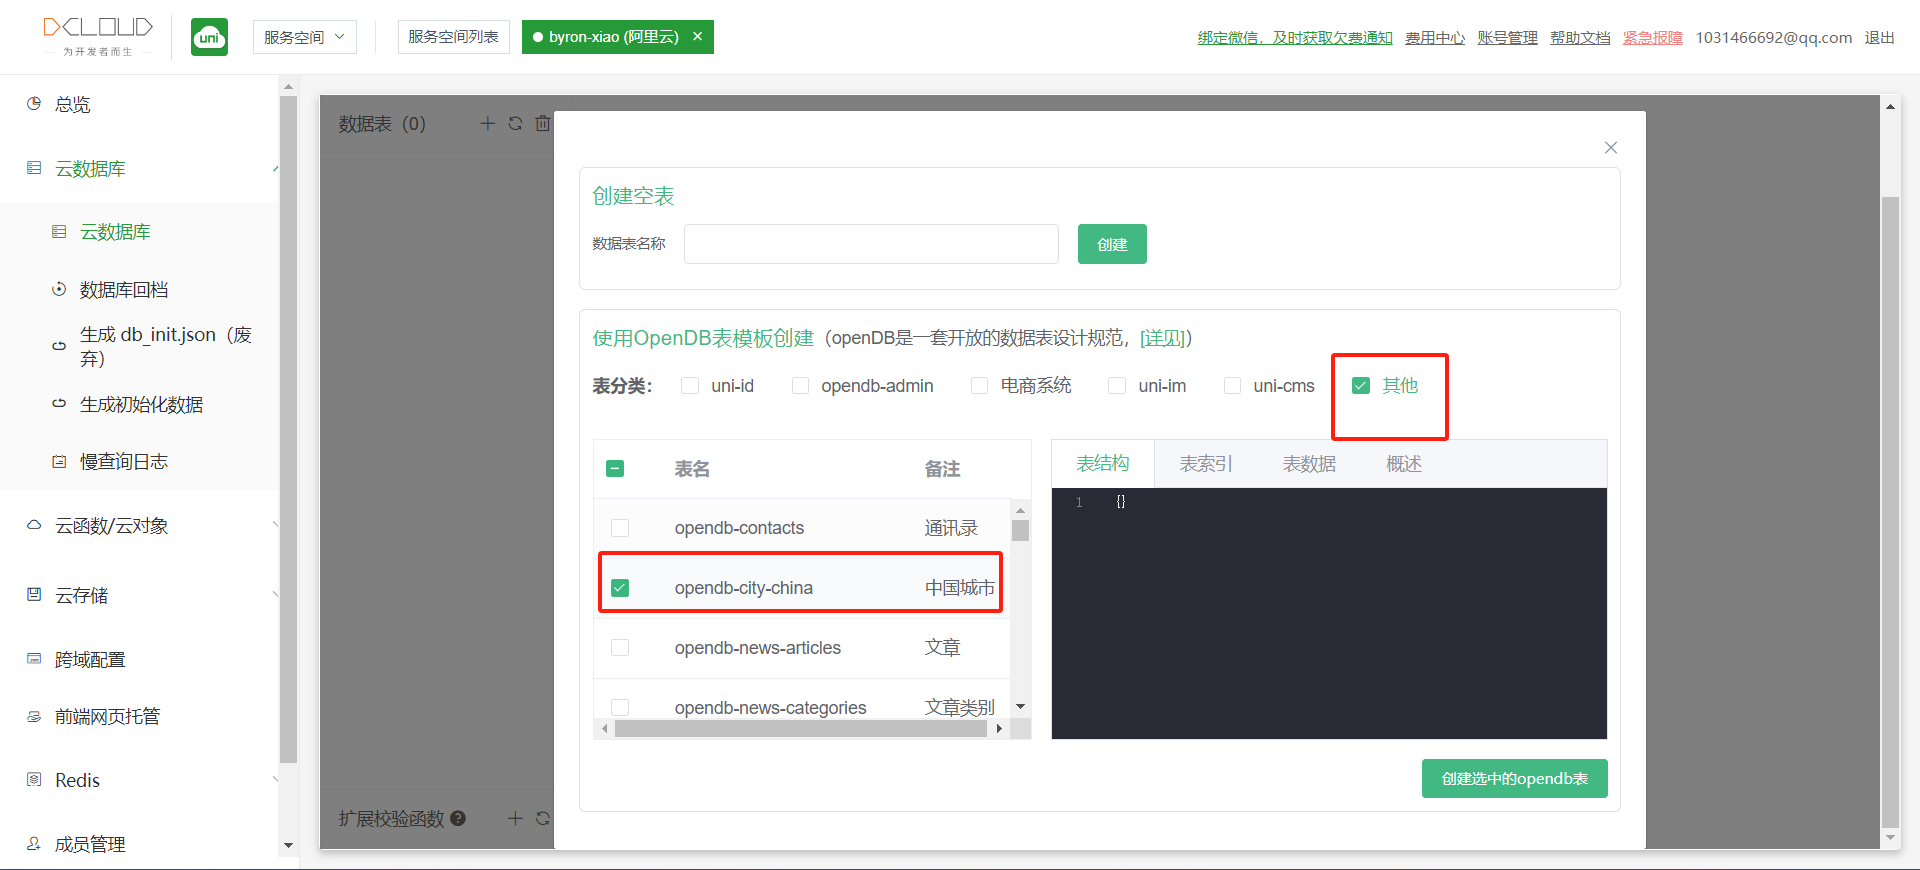Switch to the 表数据 tab
1920x870 pixels.
[x=1309, y=464]
